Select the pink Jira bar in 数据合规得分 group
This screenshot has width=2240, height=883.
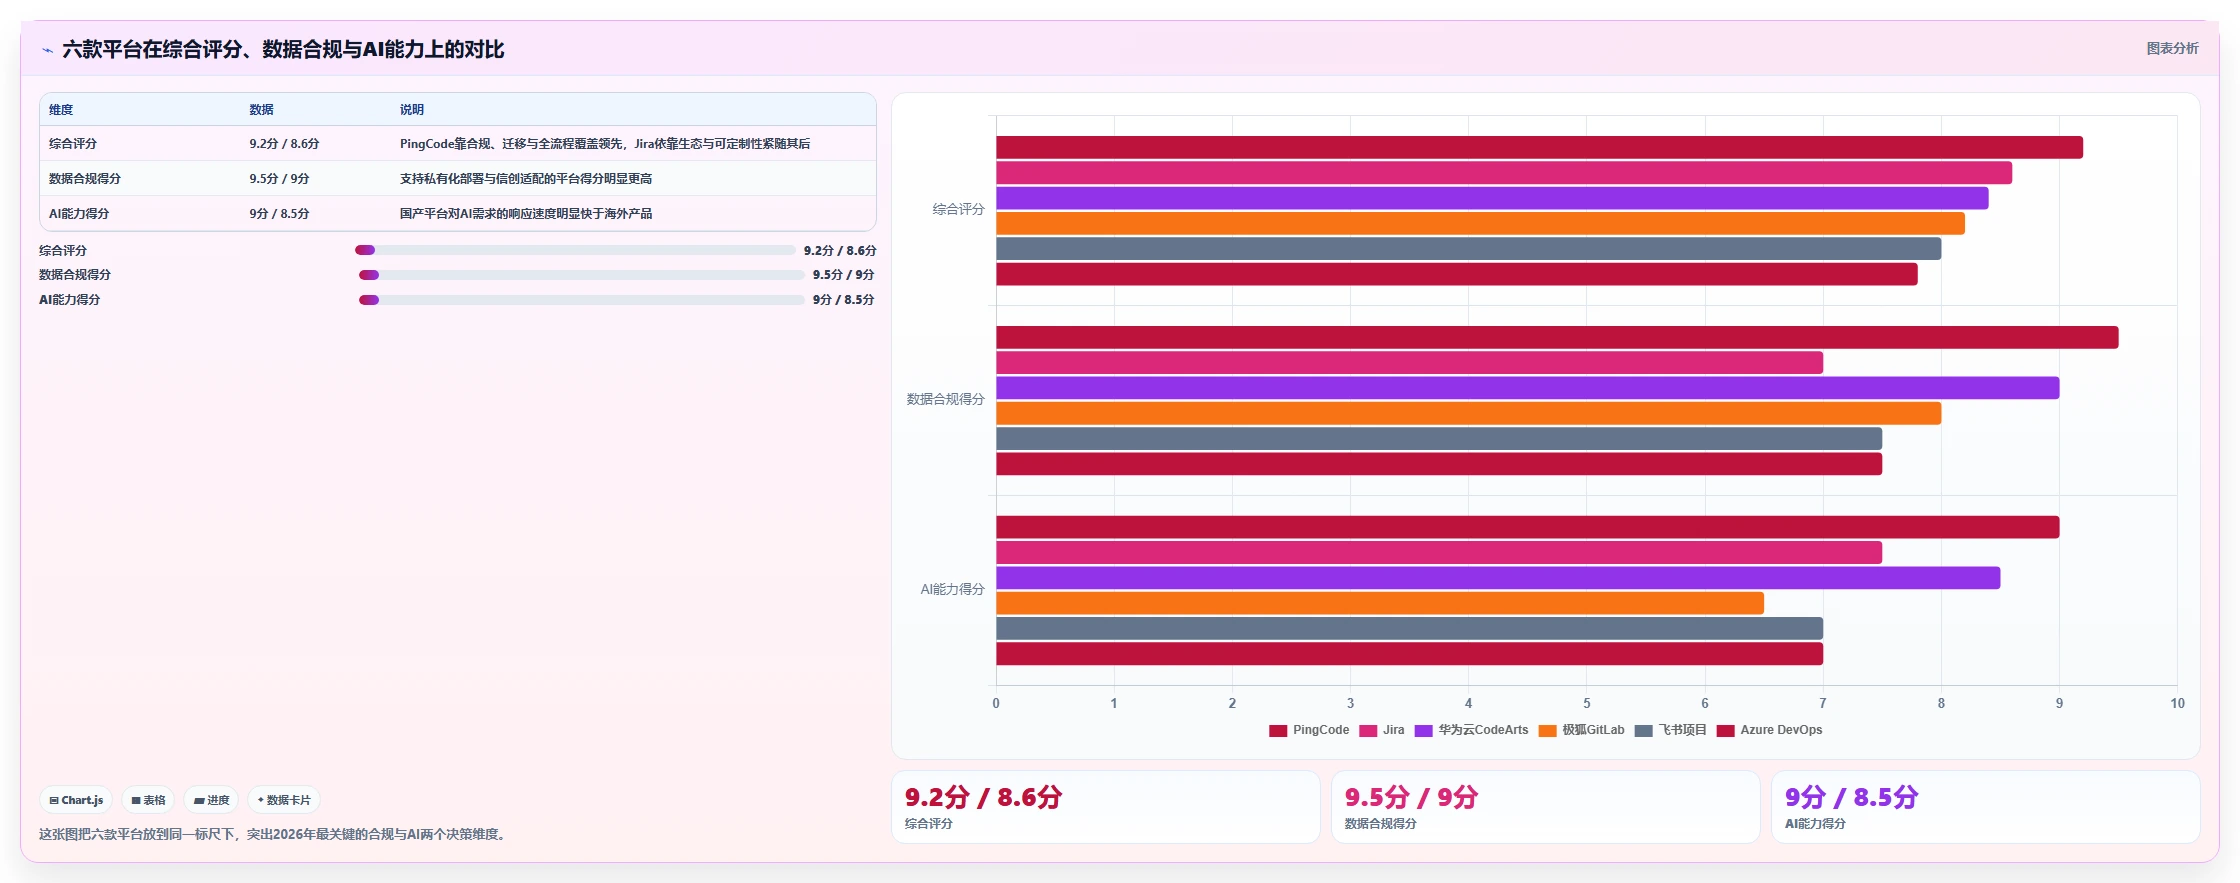coord(1409,362)
